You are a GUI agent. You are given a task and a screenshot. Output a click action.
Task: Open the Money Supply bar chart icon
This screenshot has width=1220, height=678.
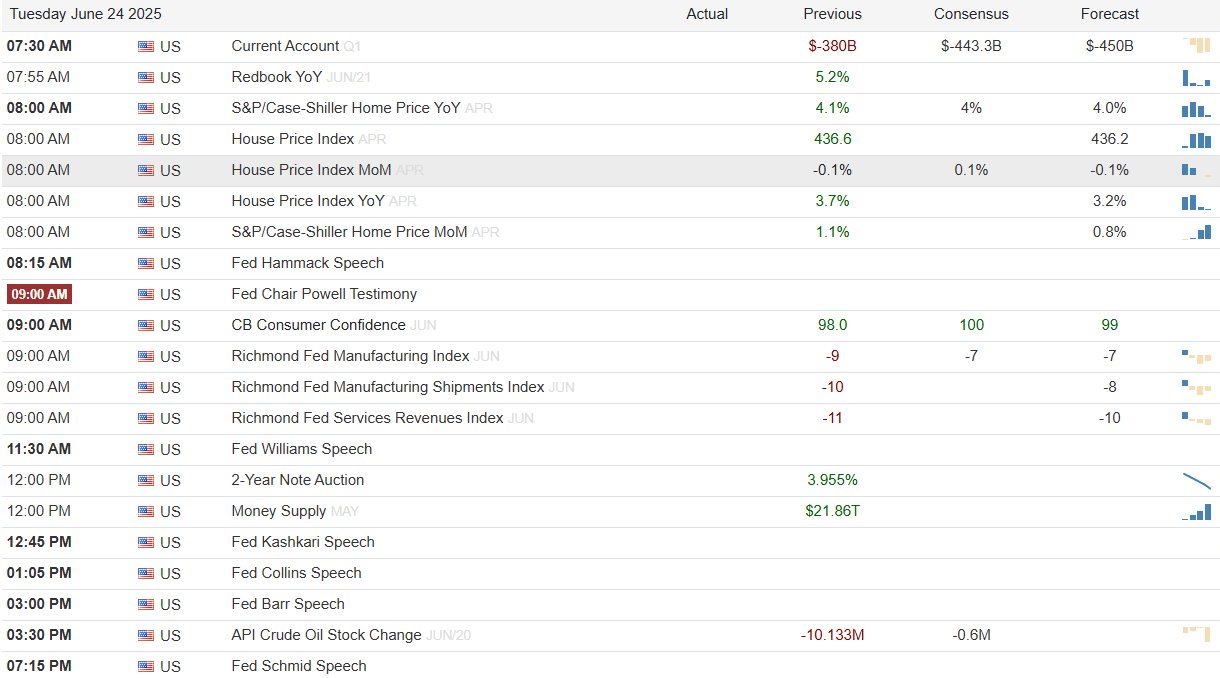click(x=1197, y=511)
